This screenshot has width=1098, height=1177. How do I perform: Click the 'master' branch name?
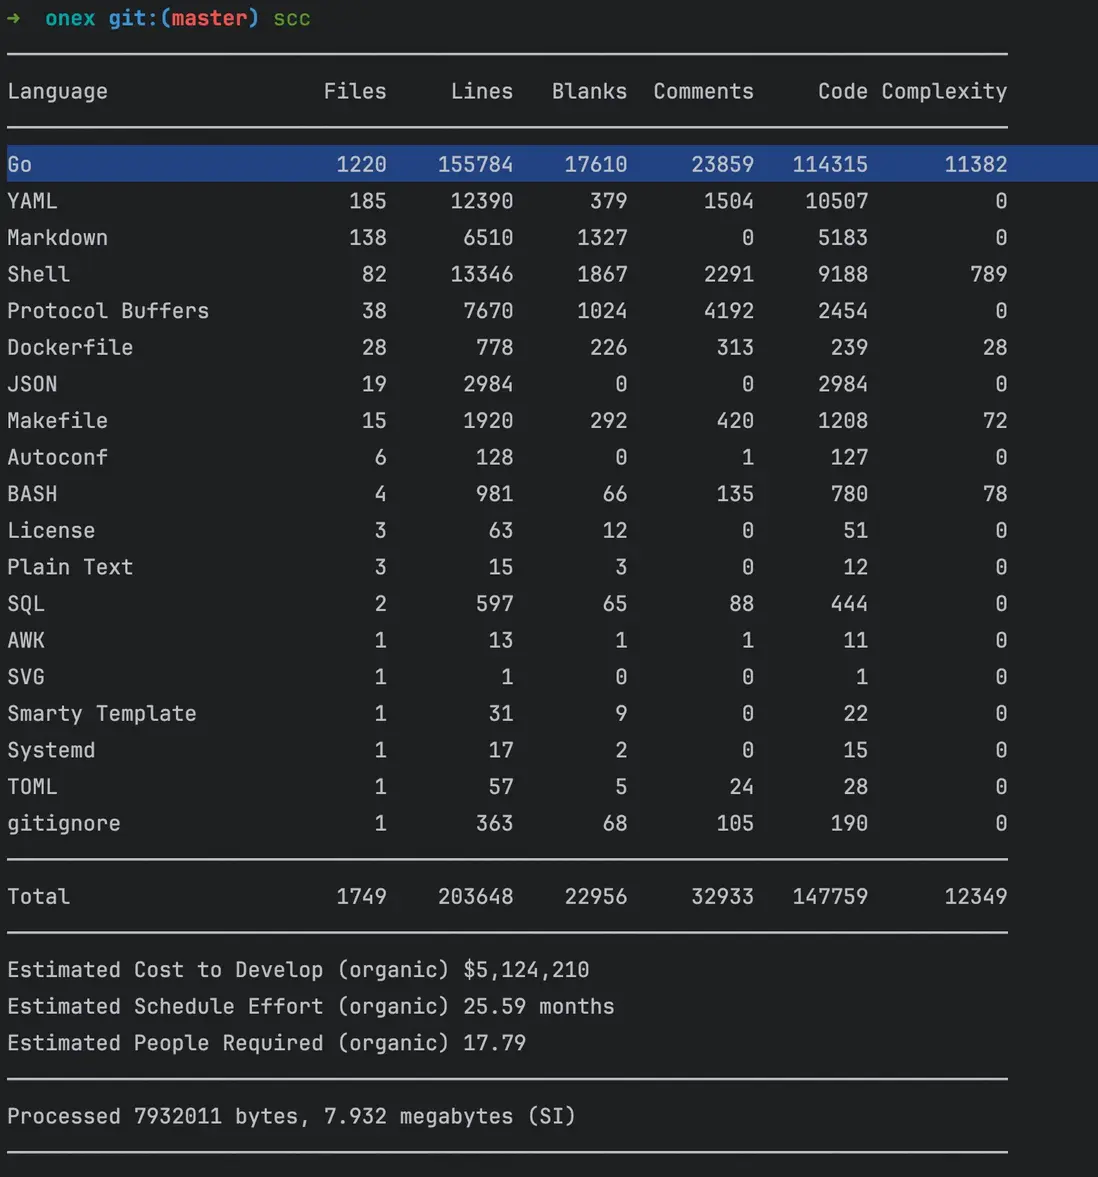(x=208, y=19)
